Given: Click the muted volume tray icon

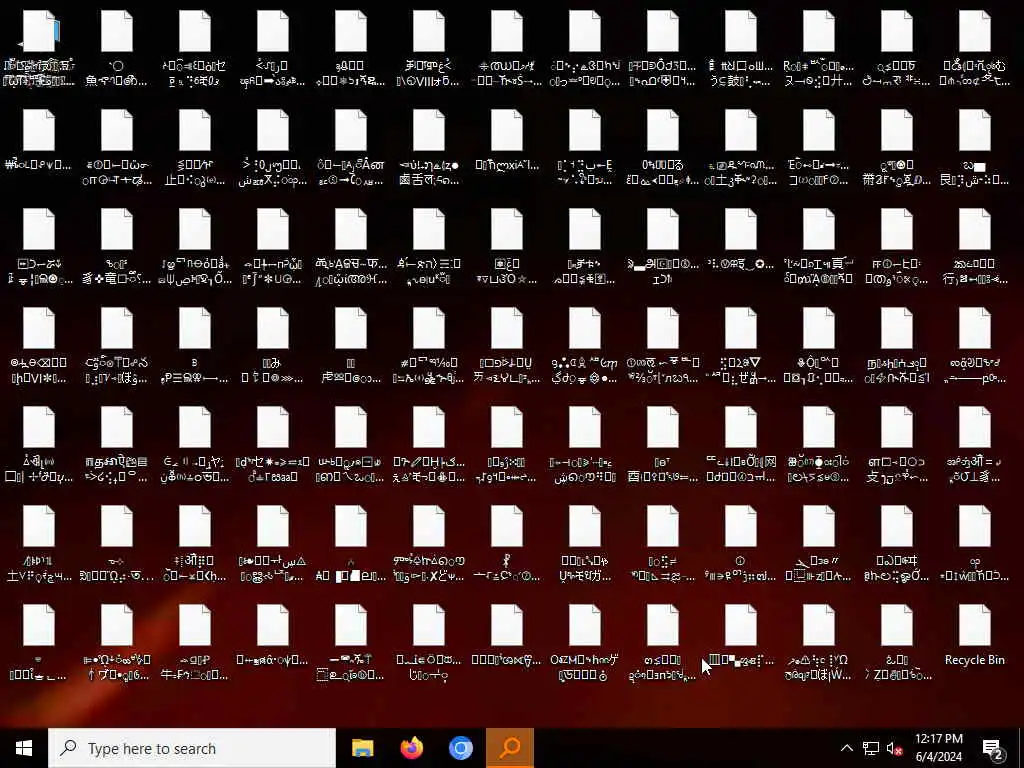Looking at the screenshot, I should coord(895,748).
